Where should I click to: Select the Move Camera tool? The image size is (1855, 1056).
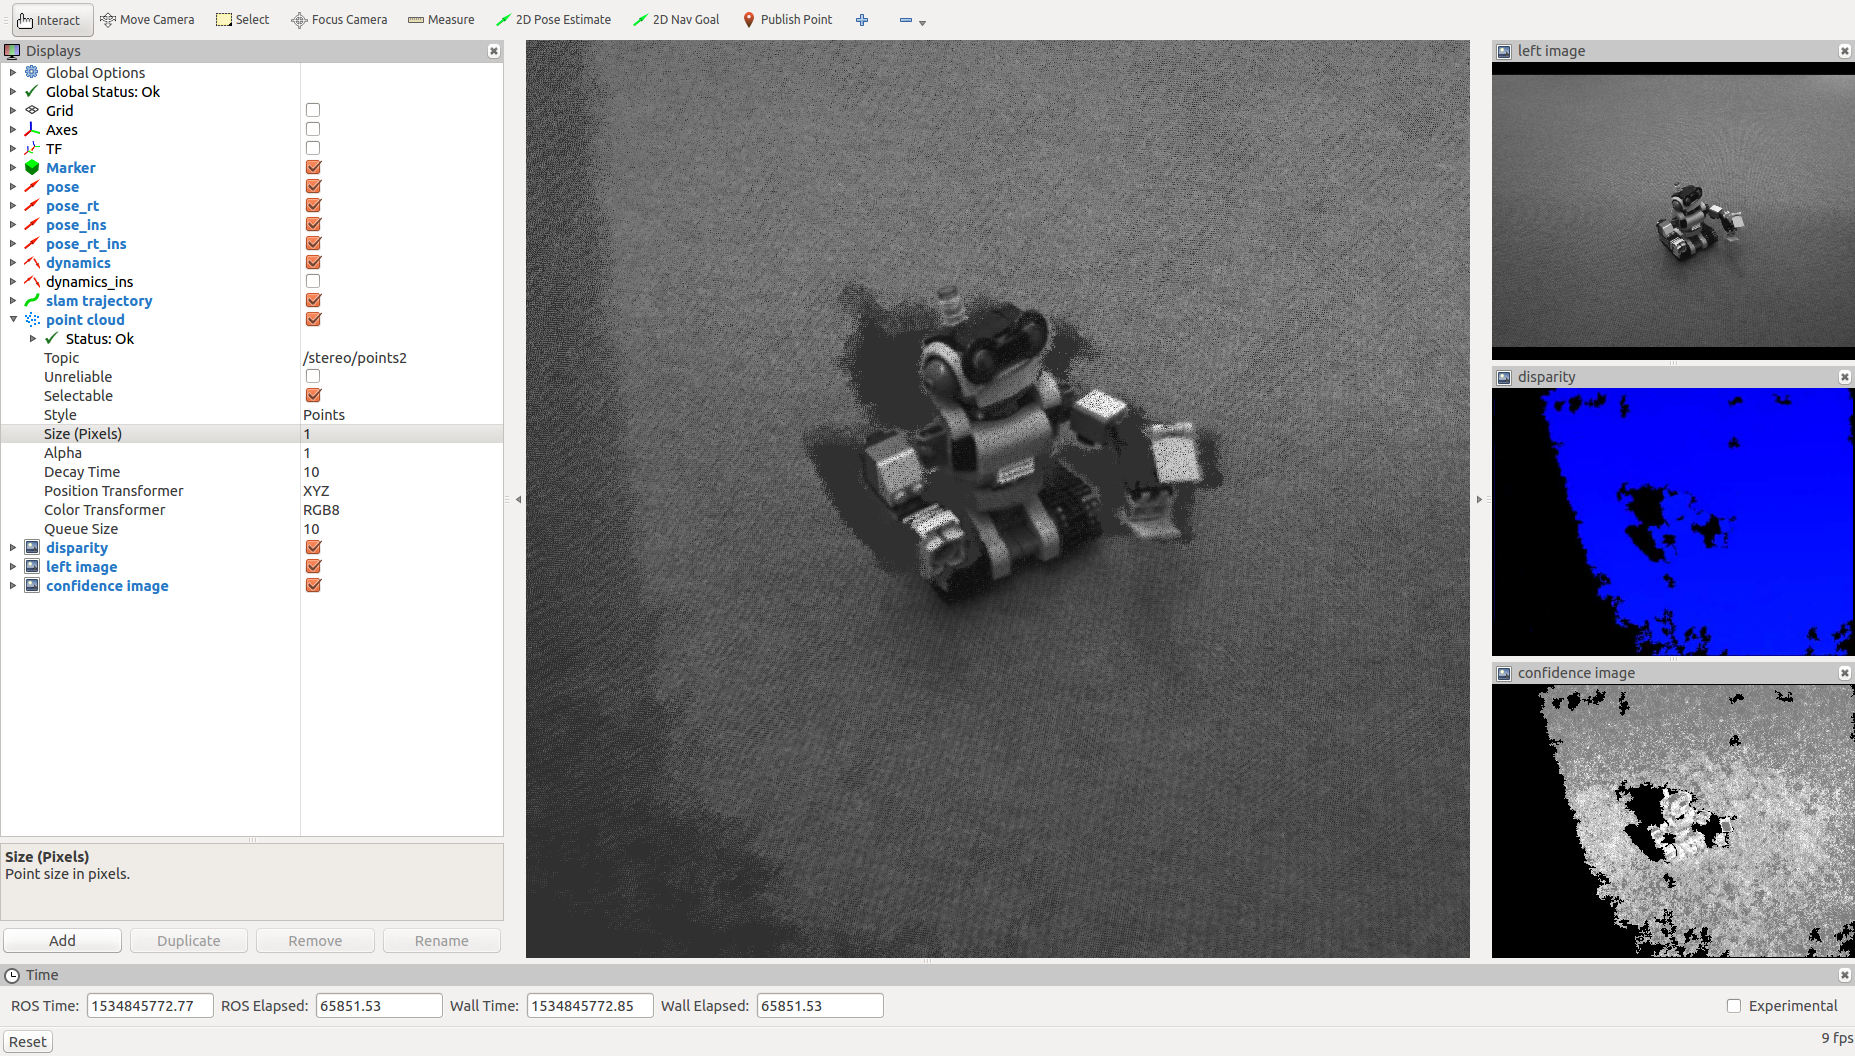pos(147,20)
